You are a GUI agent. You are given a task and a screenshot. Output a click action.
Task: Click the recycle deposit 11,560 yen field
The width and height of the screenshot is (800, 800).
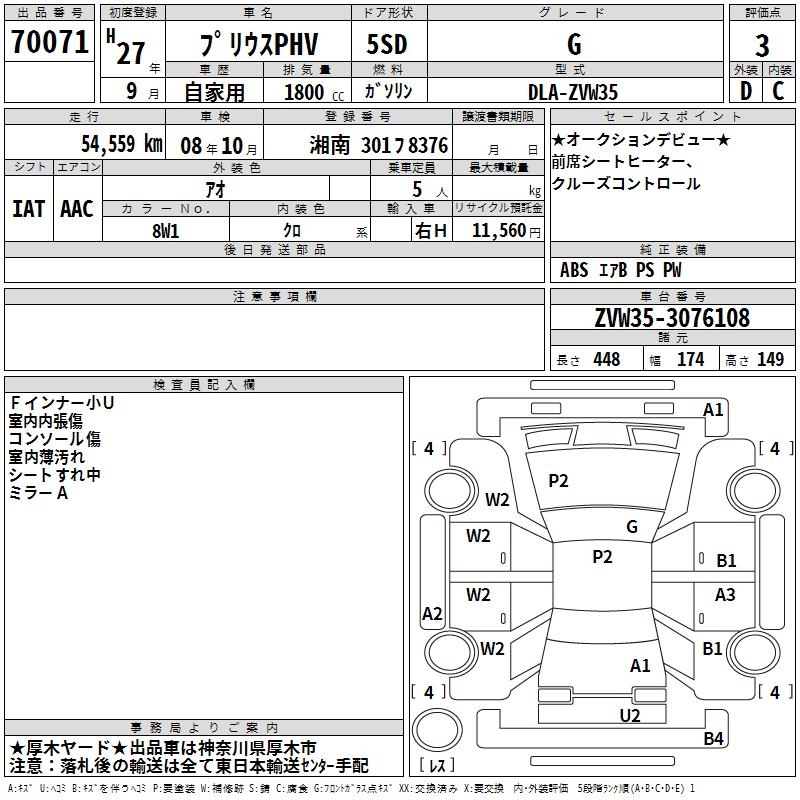point(498,229)
